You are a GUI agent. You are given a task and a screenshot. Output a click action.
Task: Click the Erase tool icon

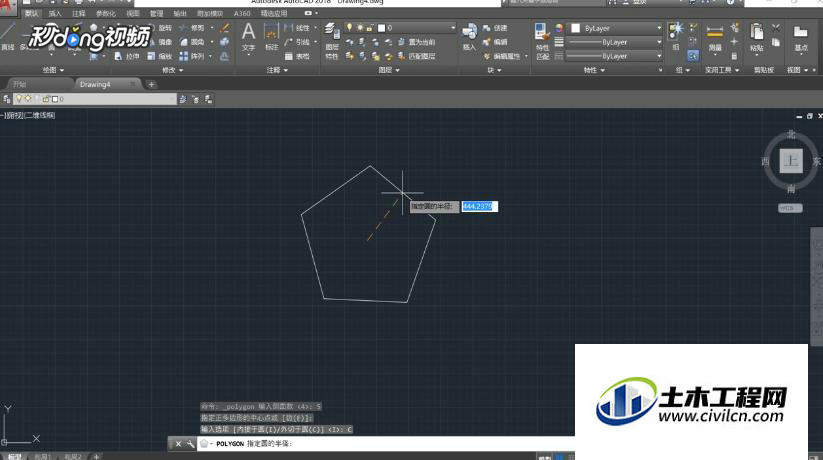pos(225,28)
